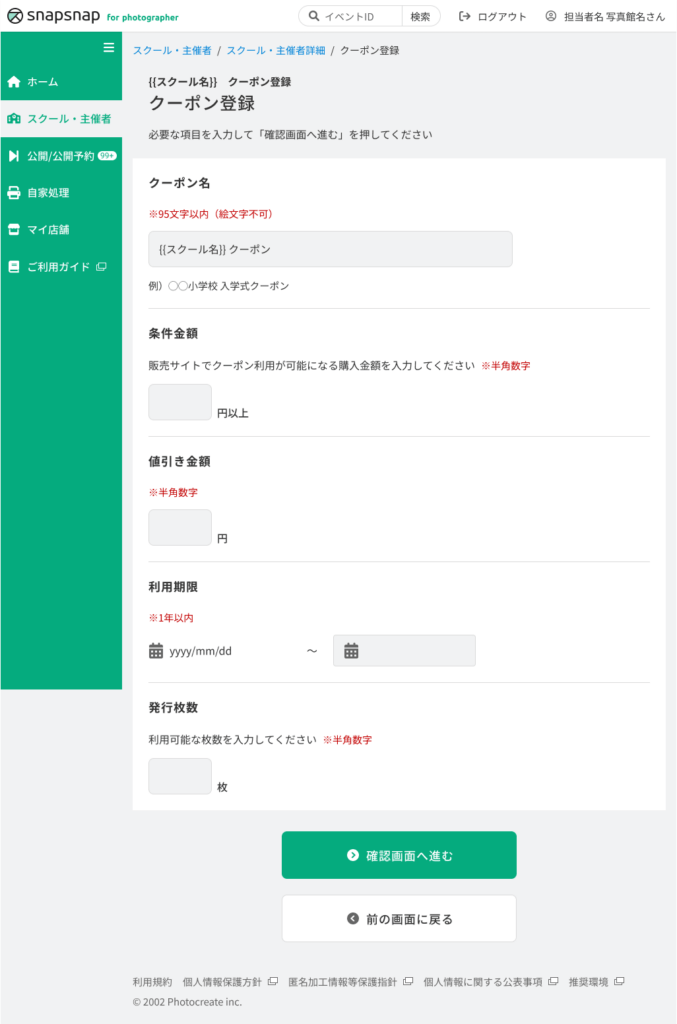The width and height of the screenshot is (677, 1024).
Task: Click the magnifier icon in search box
Action: coord(314,16)
